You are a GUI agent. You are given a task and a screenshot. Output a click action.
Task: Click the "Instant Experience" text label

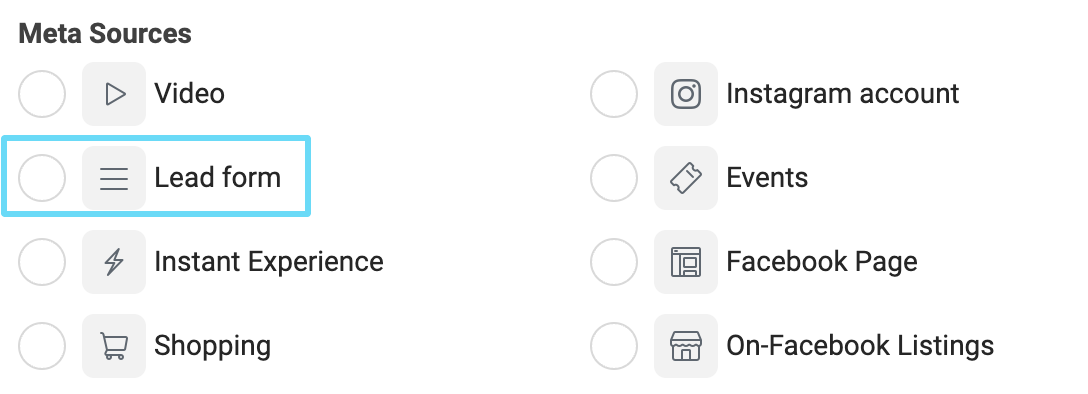point(269,262)
